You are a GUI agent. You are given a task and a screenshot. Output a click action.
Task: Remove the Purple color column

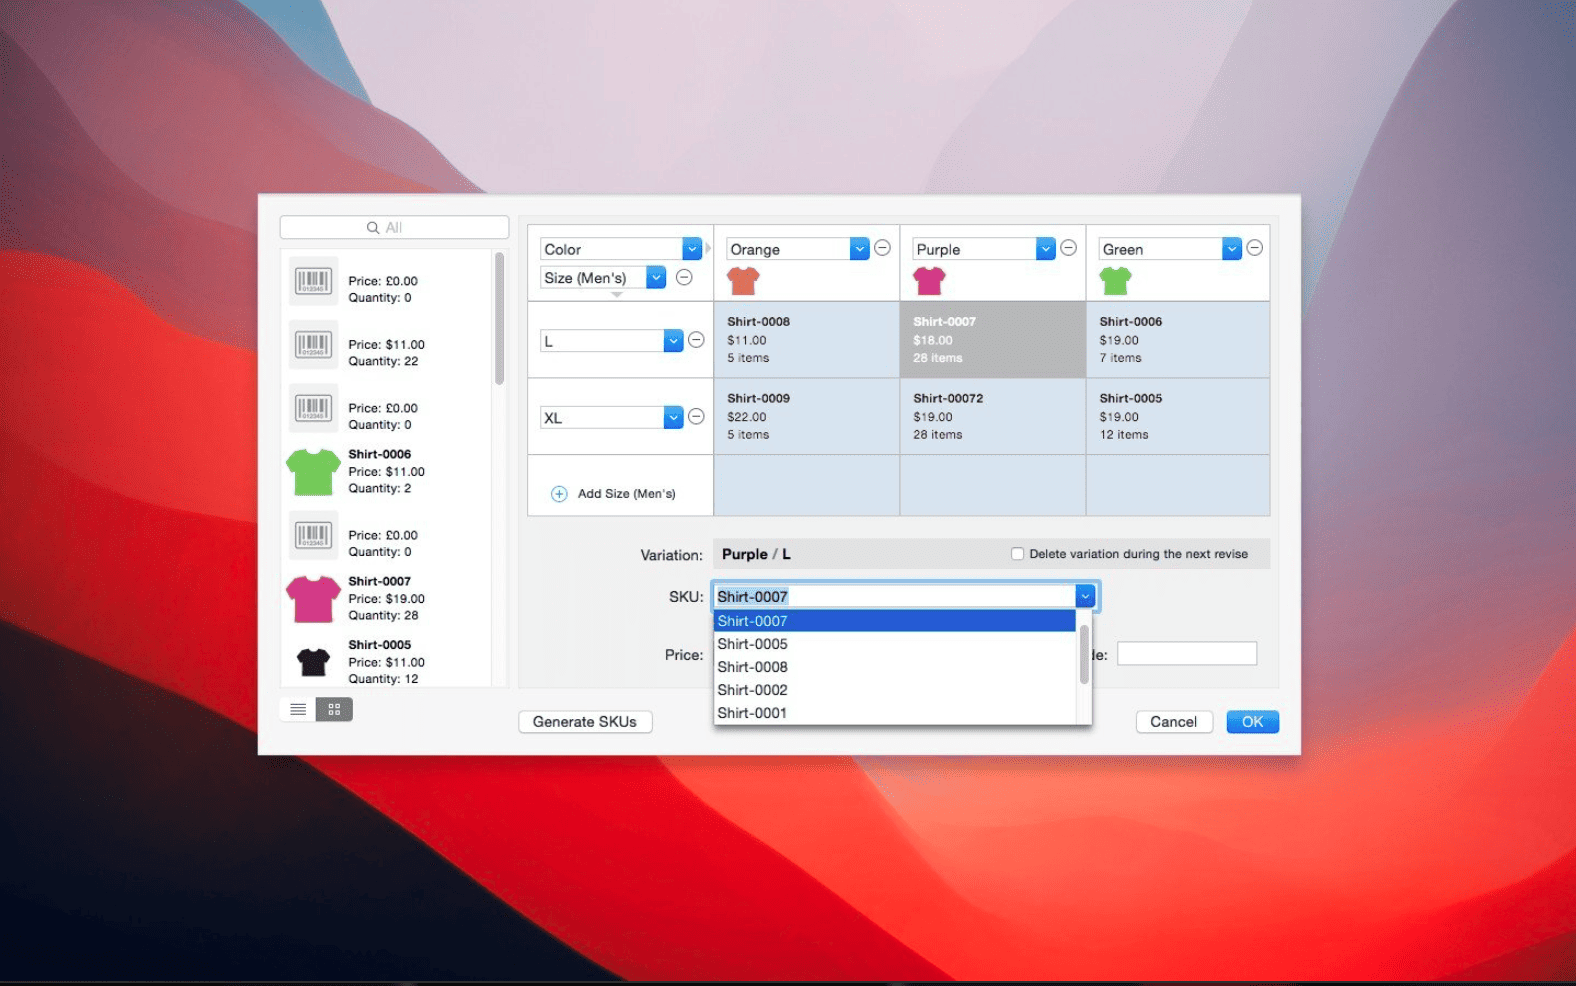pyautogui.click(x=1068, y=248)
